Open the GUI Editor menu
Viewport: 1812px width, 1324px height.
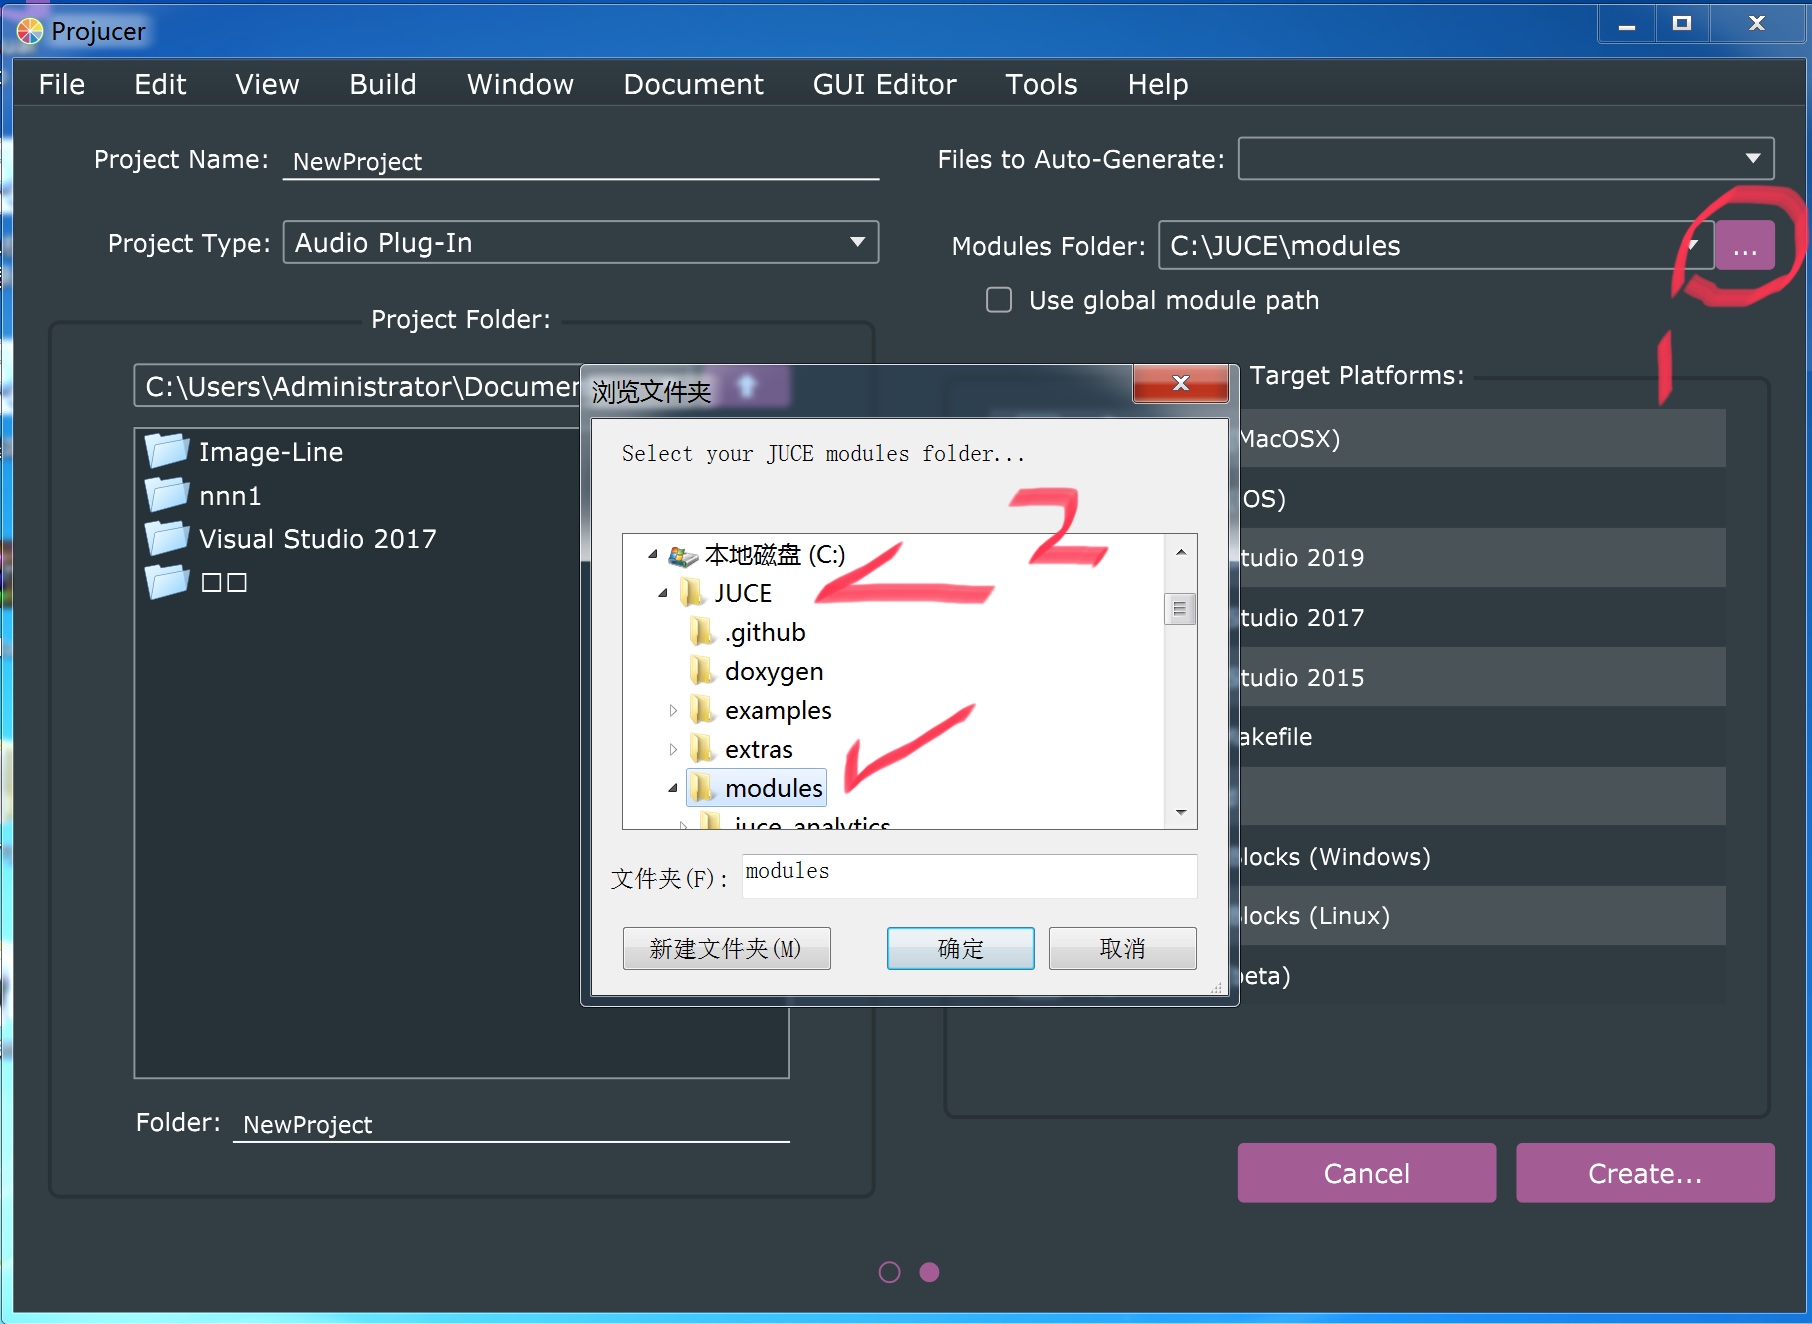(884, 85)
